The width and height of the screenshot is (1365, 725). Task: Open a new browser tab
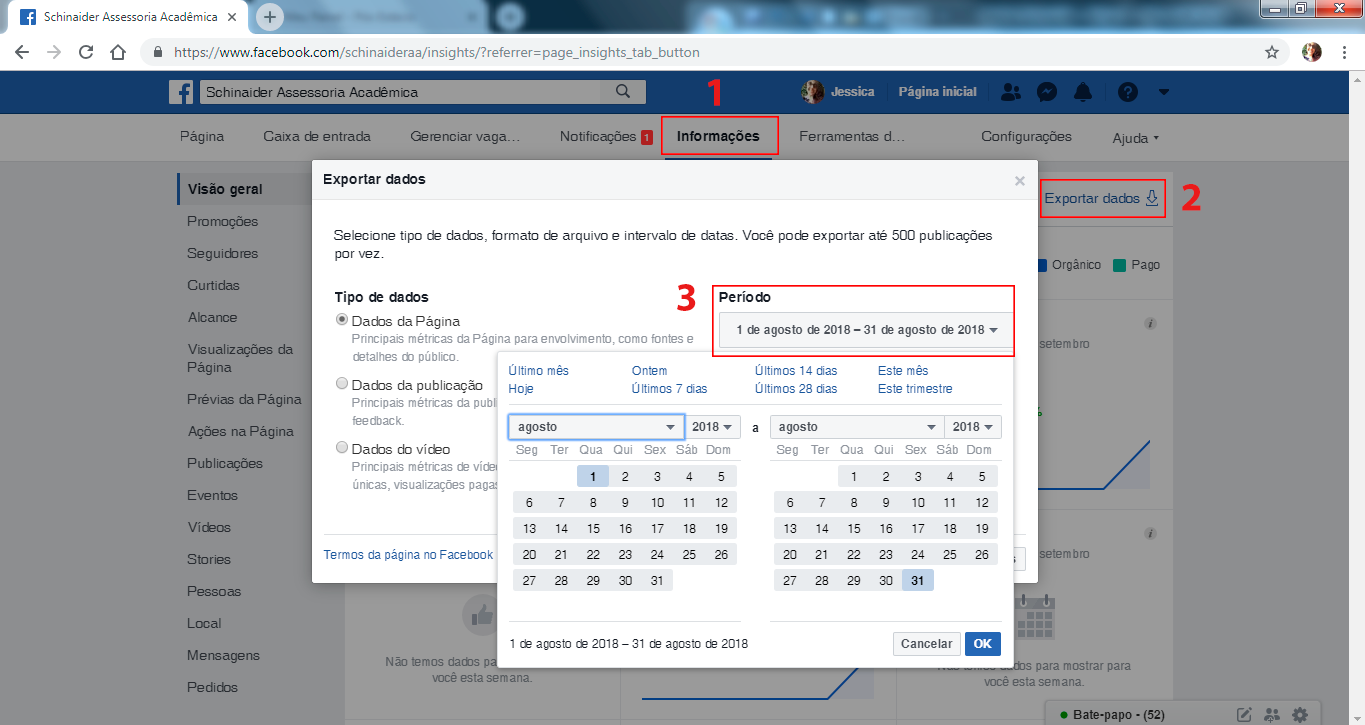(x=270, y=17)
